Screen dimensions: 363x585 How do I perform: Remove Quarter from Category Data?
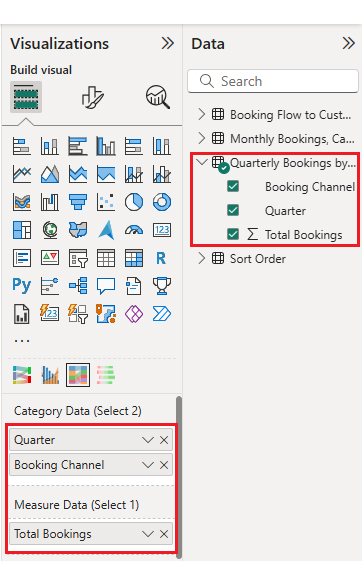tap(164, 440)
